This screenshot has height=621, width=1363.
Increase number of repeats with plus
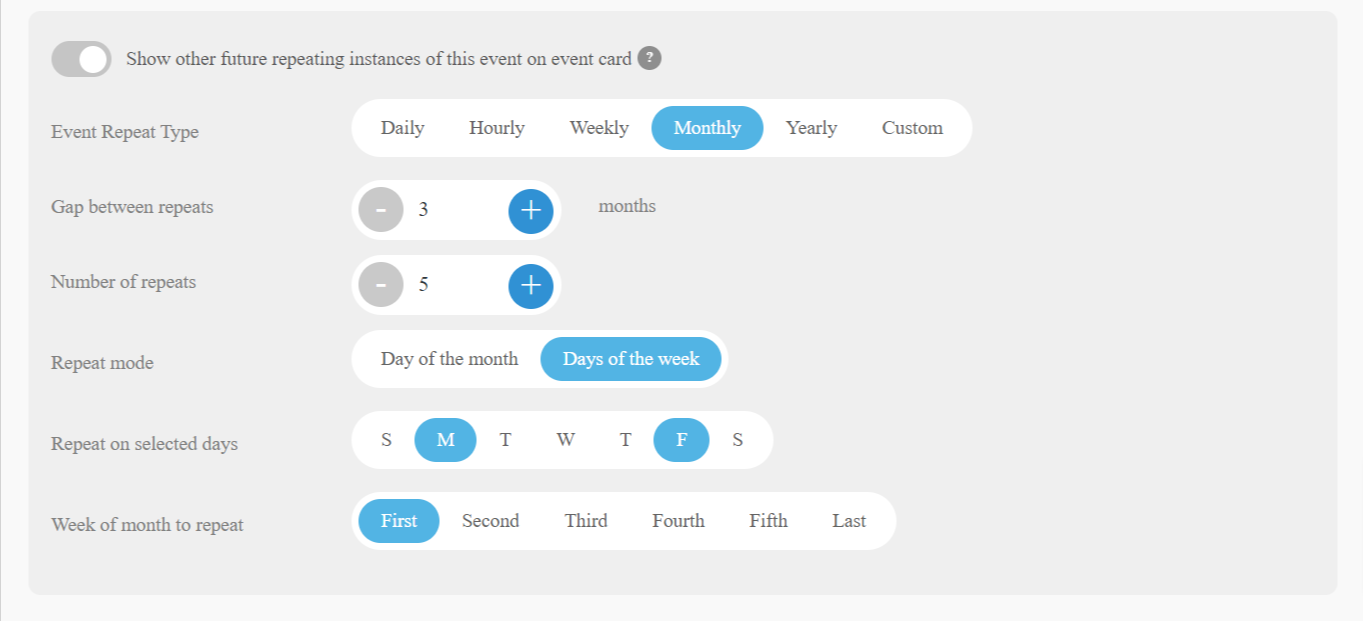(x=531, y=285)
